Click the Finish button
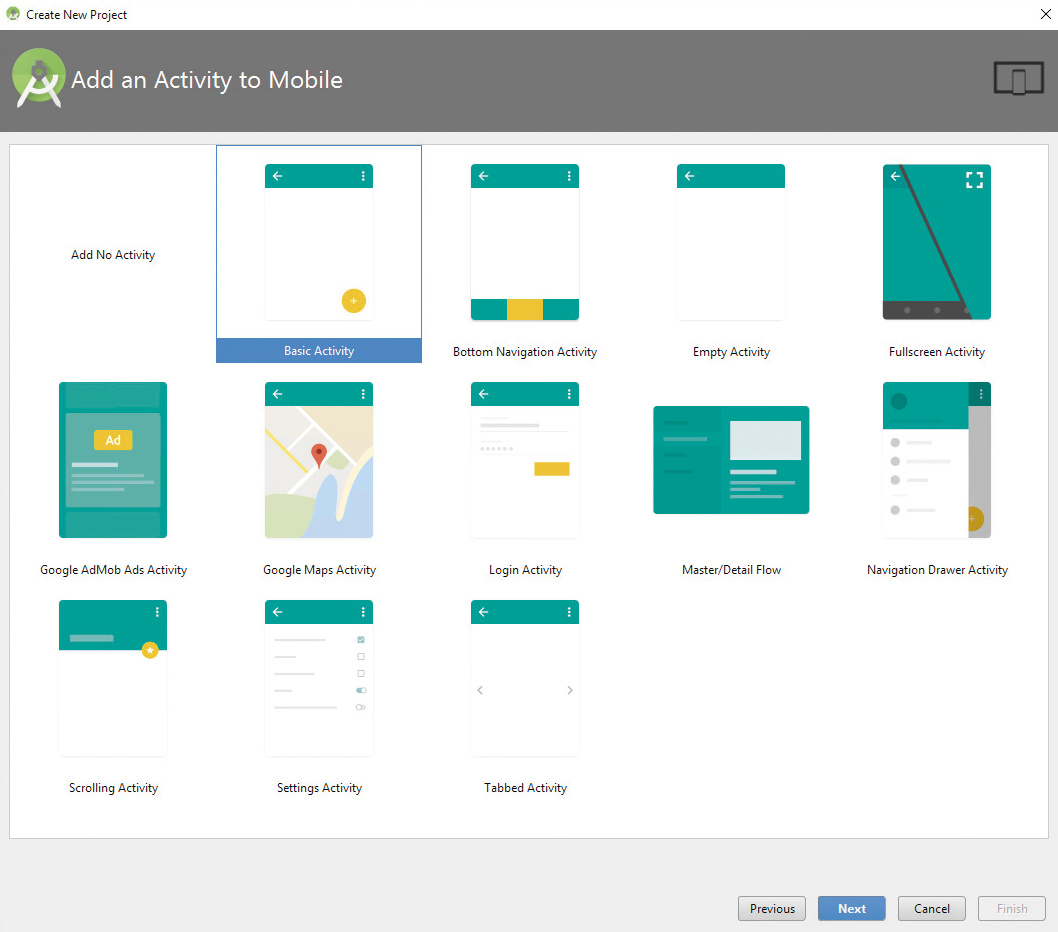 click(x=1012, y=908)
